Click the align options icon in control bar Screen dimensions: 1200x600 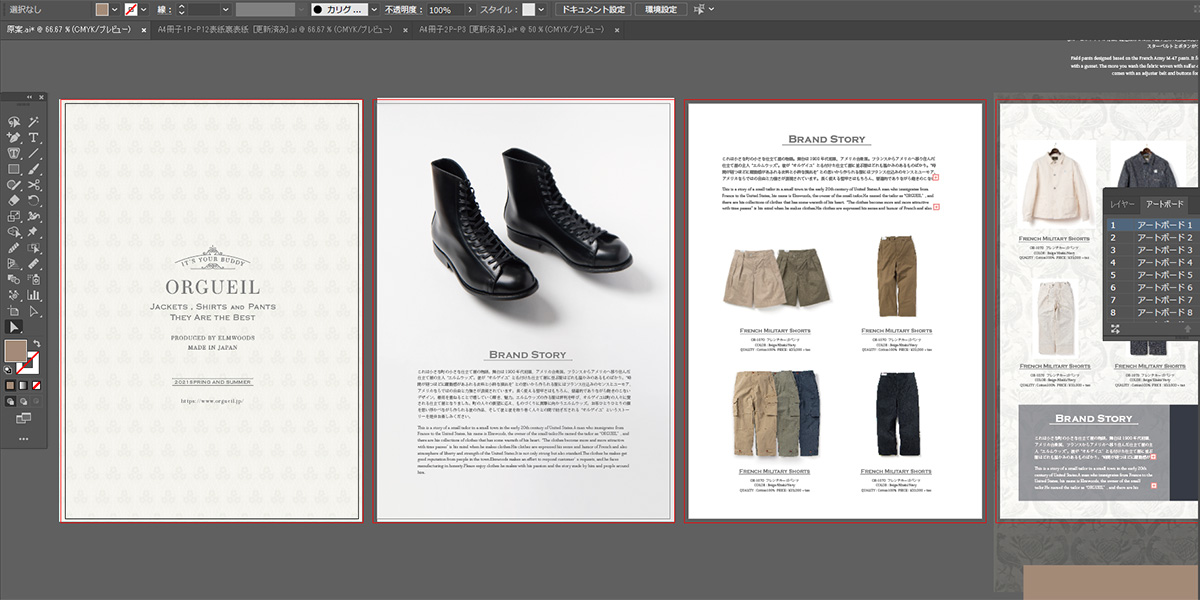(698, 9)
